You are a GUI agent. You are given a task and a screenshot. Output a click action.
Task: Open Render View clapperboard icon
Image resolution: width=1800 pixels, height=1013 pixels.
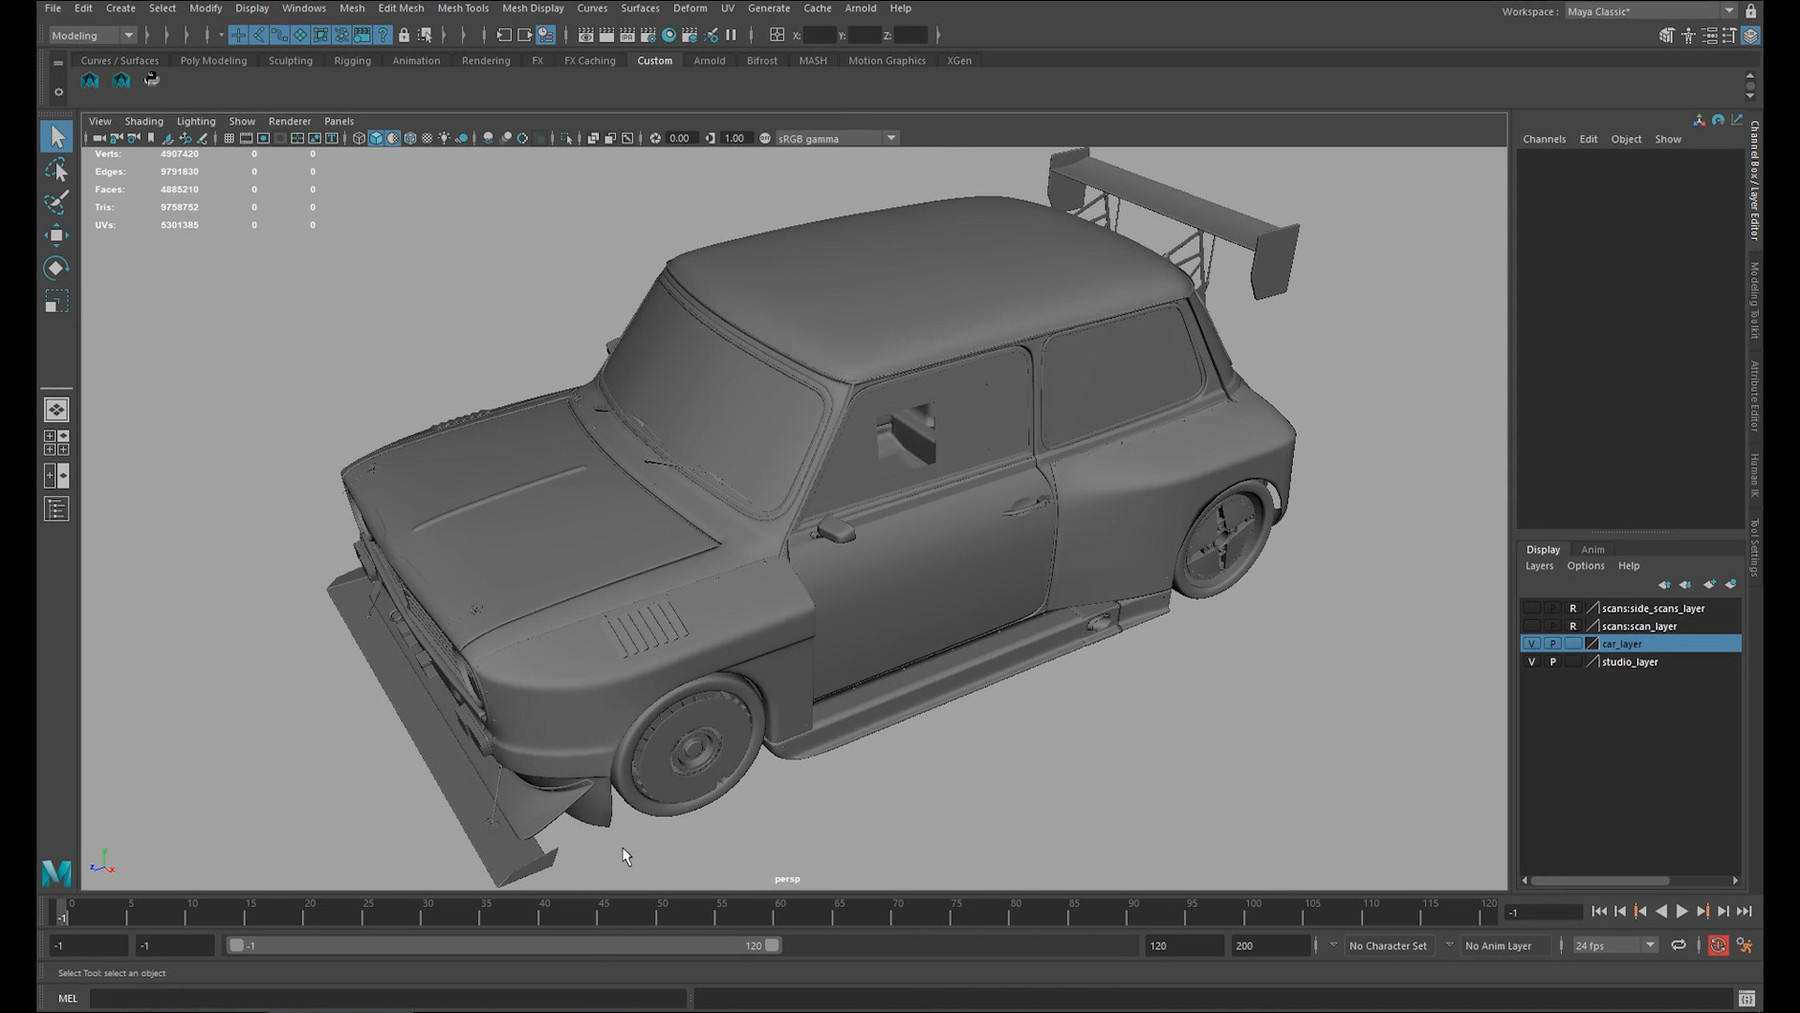click(586, 35)
